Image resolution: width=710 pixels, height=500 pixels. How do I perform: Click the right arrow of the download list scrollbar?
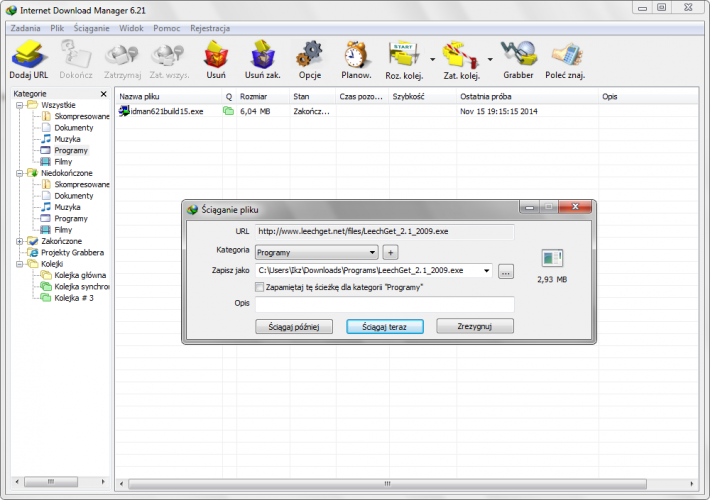(692, 484)
